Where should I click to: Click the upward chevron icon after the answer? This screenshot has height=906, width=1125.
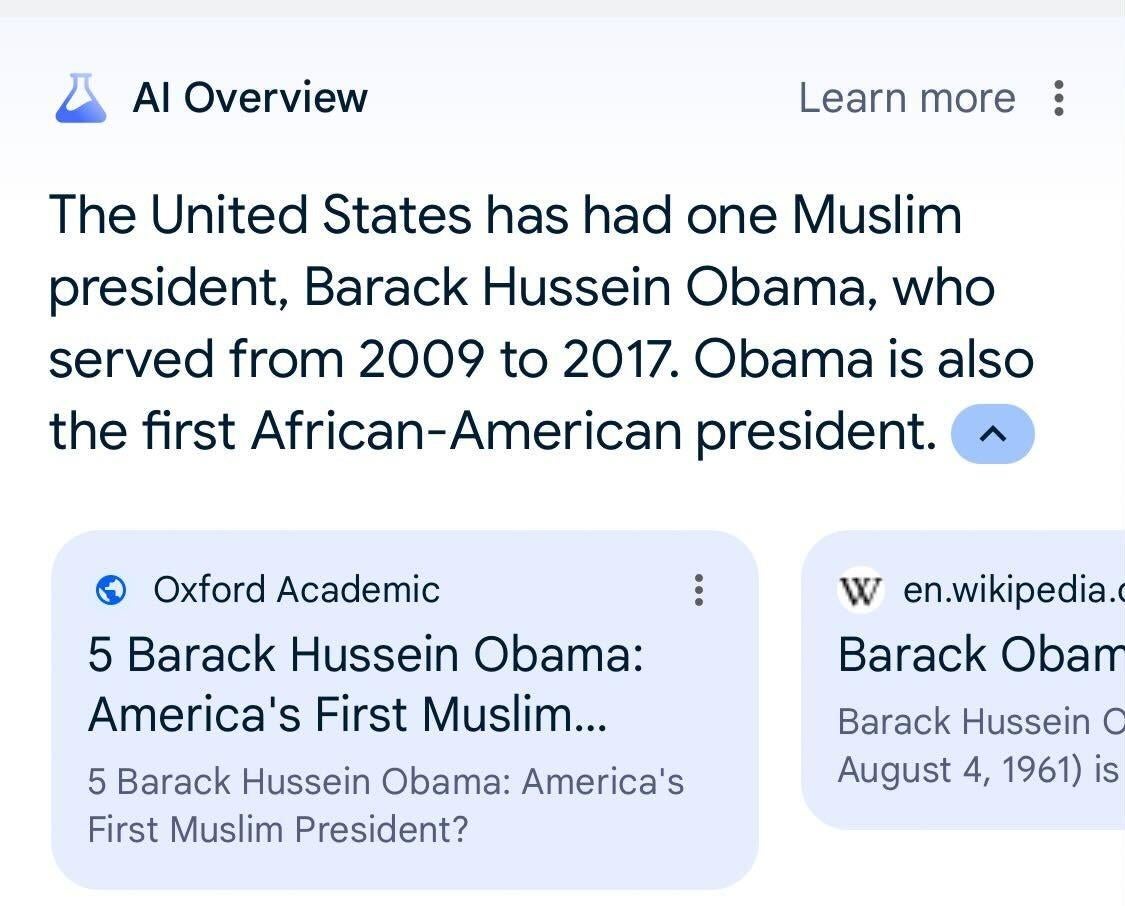coord(993,434)
